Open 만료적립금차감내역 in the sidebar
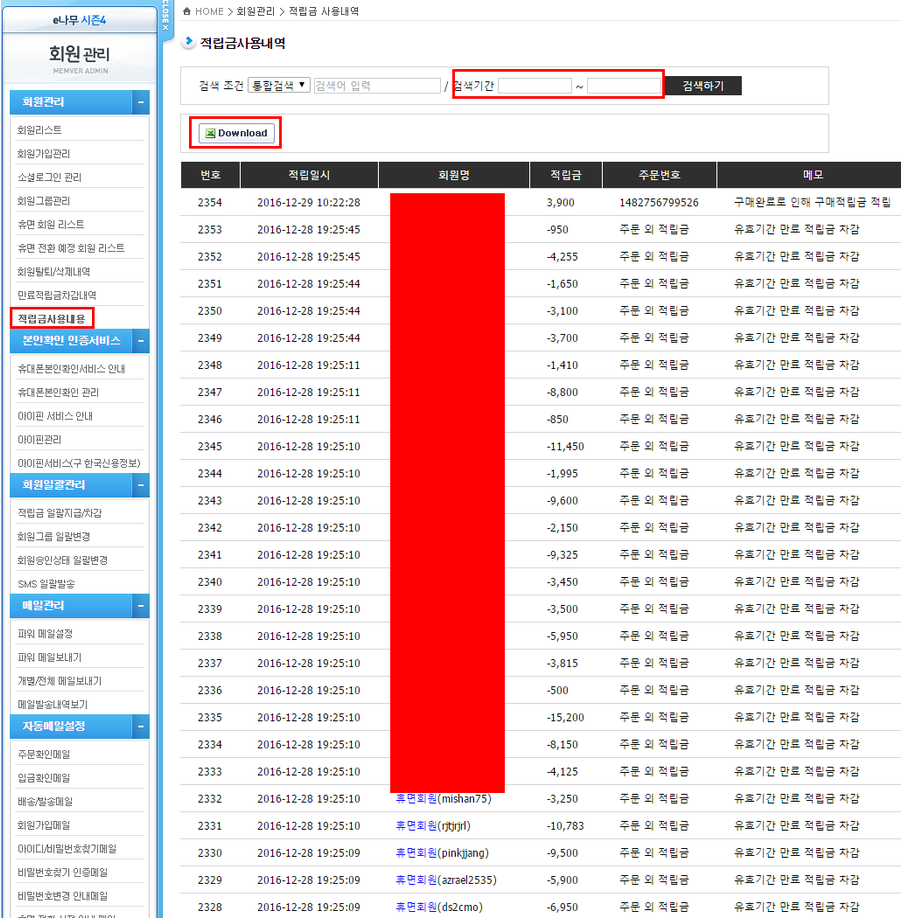This screenshot has width=901, height=919. (x=57, y=295)
